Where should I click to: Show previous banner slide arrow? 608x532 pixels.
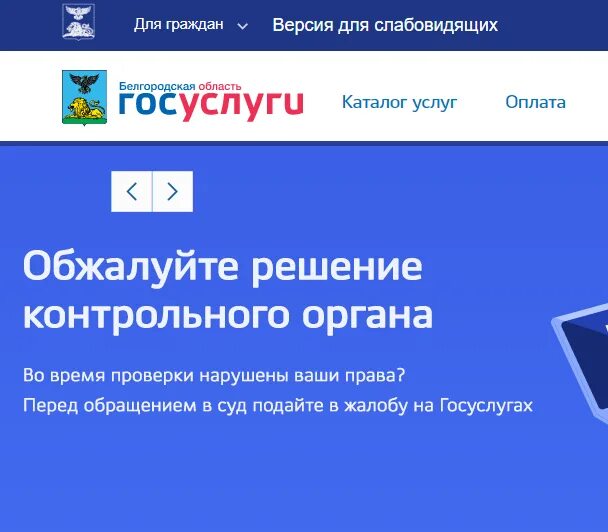[131, 192]
